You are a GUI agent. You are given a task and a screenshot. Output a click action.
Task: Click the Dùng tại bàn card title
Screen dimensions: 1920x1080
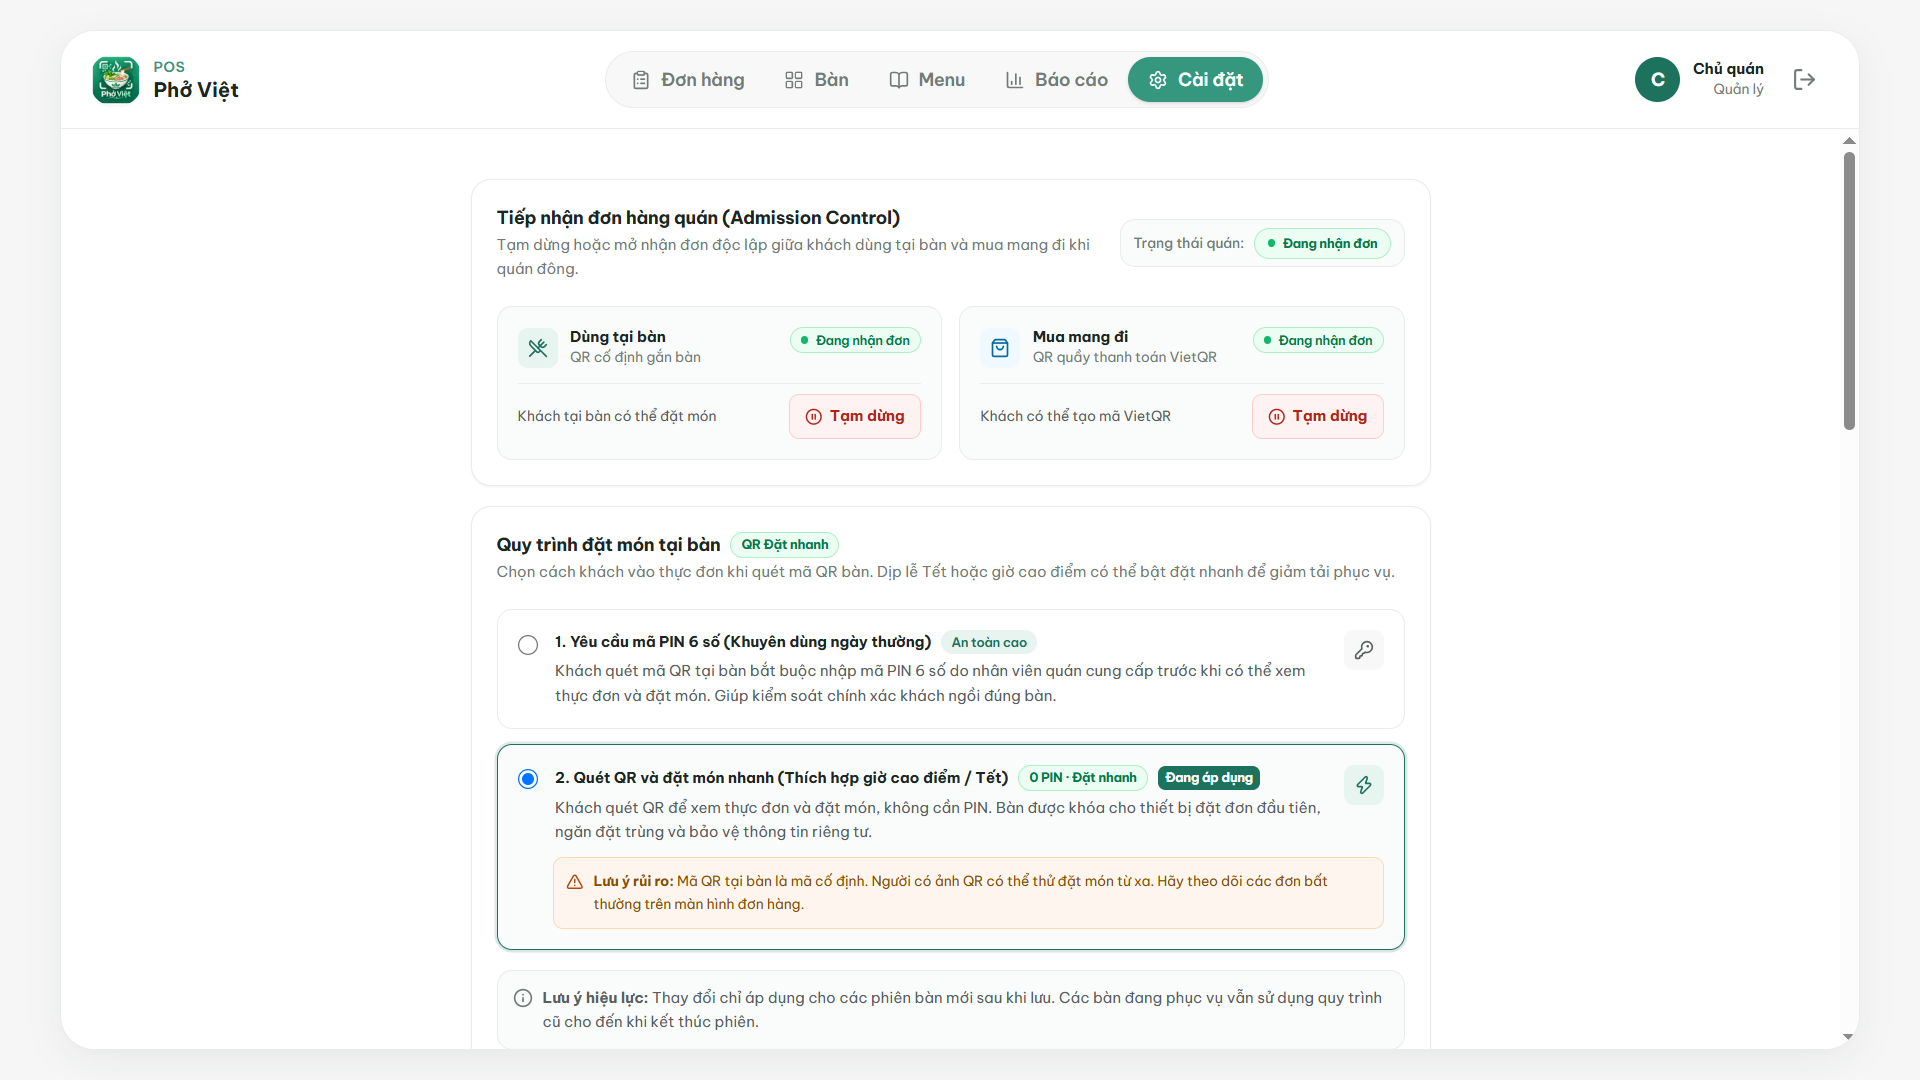tap(618, 337)
